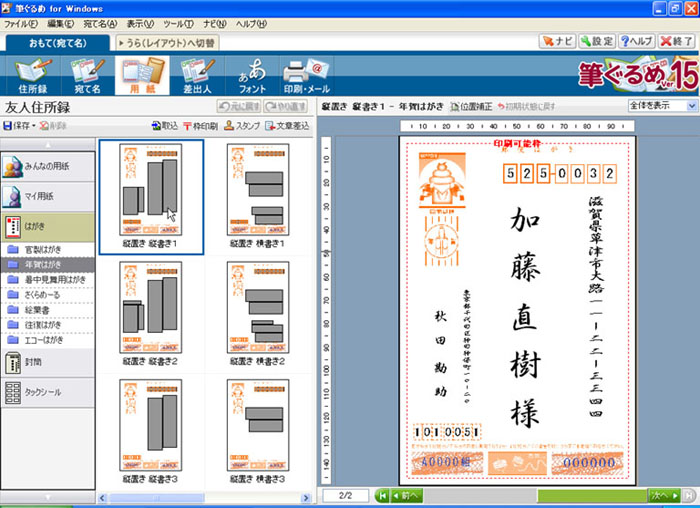Image resolution: width=700 pixels, height=508 pixels.
Task: Click the スタンプ stamp tool
Action: pyautogui.click(x=241, y=126)
